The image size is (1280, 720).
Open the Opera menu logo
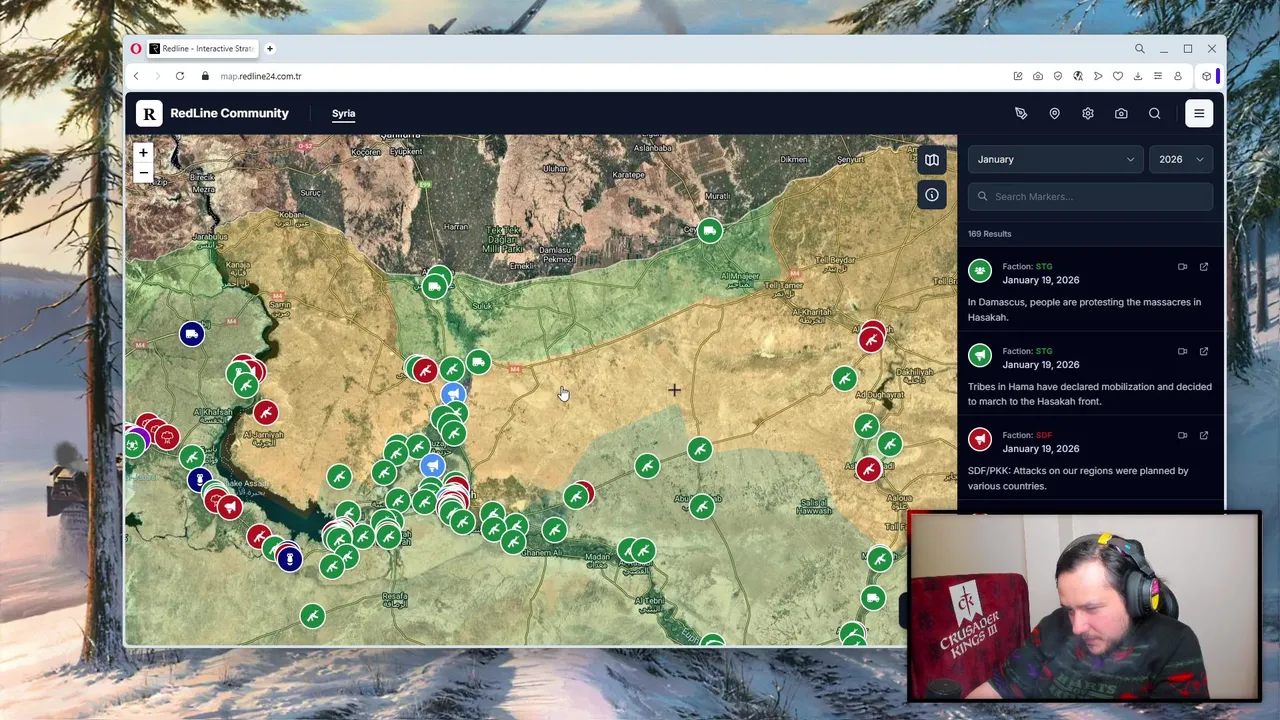click(136, 48)
